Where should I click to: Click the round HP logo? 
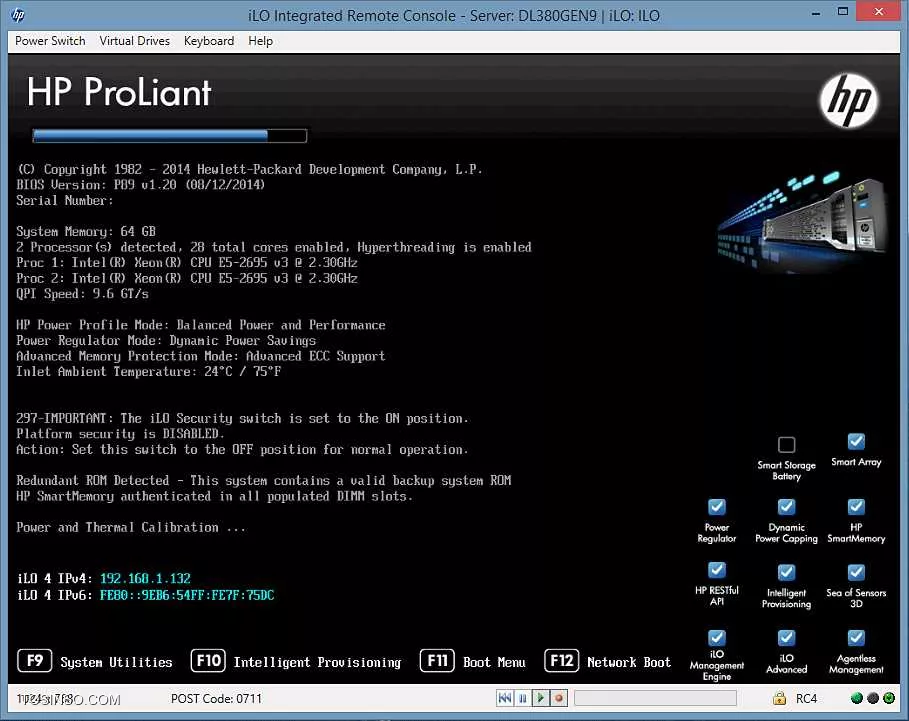(x=849, y=101)
